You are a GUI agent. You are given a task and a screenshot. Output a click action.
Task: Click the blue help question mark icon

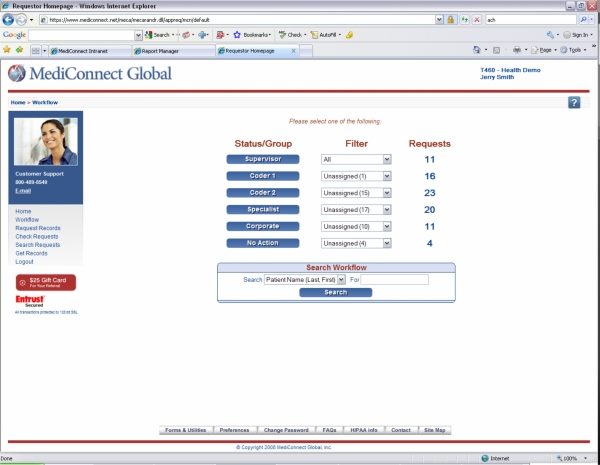tap(574, 102)
